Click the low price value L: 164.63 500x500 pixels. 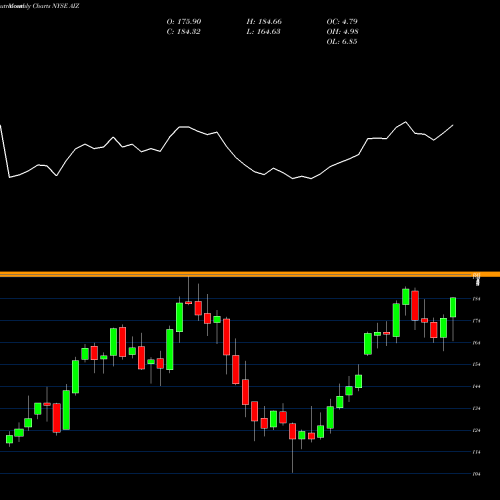pos(263,32)
